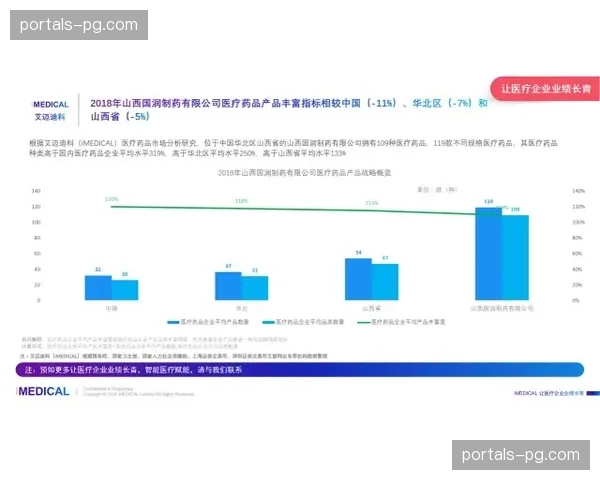This screenshot has height=480, width=600.
Task: Click the left axis value 140
Action: click(x=36, y=191)
